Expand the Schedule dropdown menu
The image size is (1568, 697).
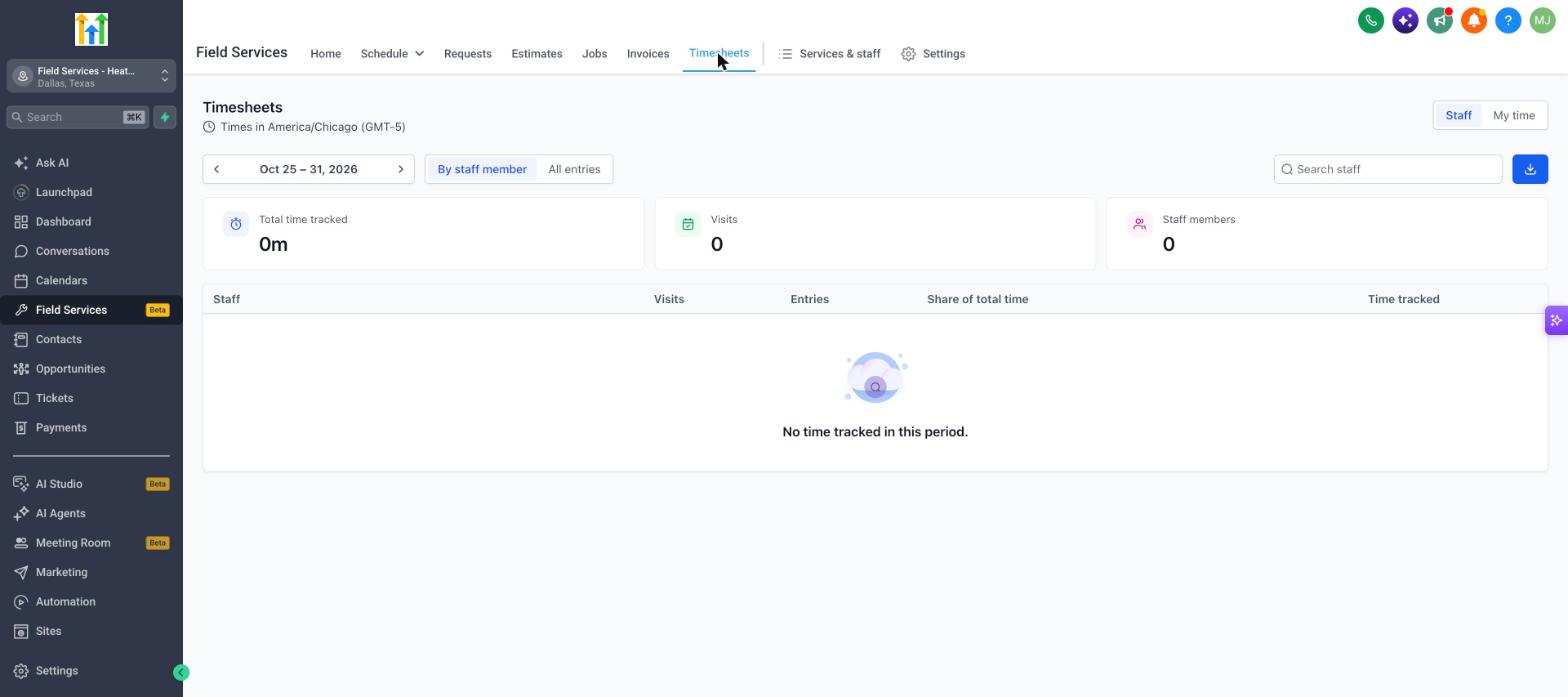[x=392, y=54]
